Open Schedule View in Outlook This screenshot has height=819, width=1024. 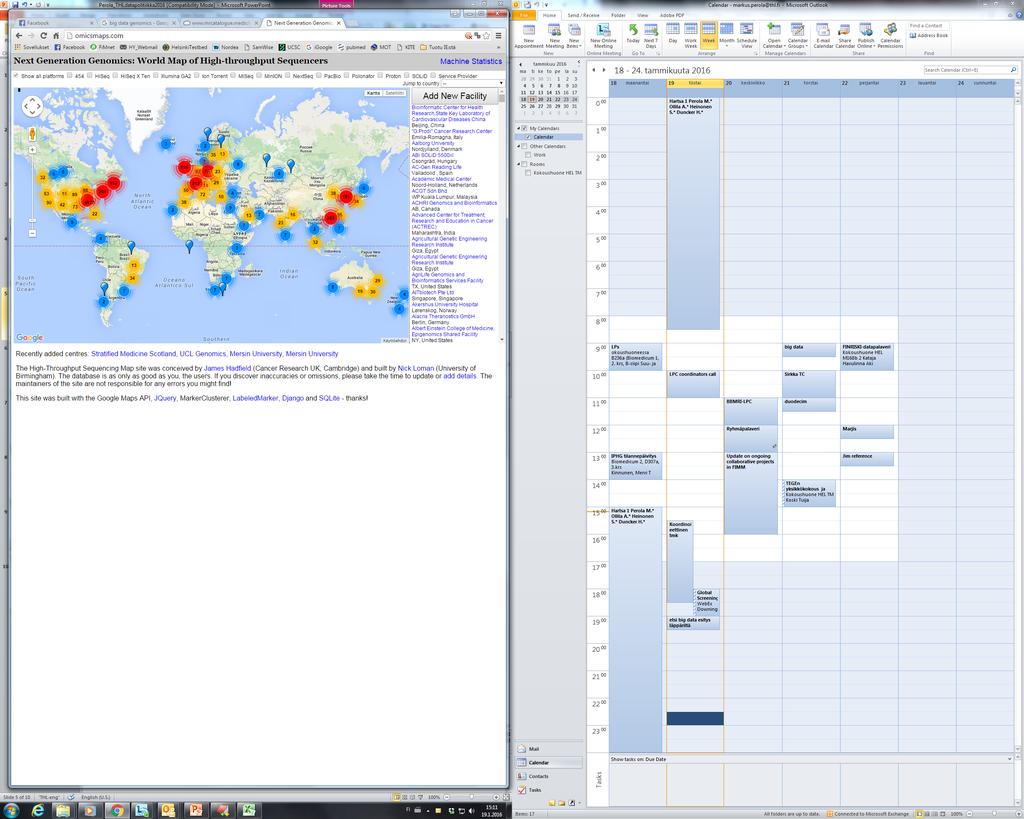(746, 36)
